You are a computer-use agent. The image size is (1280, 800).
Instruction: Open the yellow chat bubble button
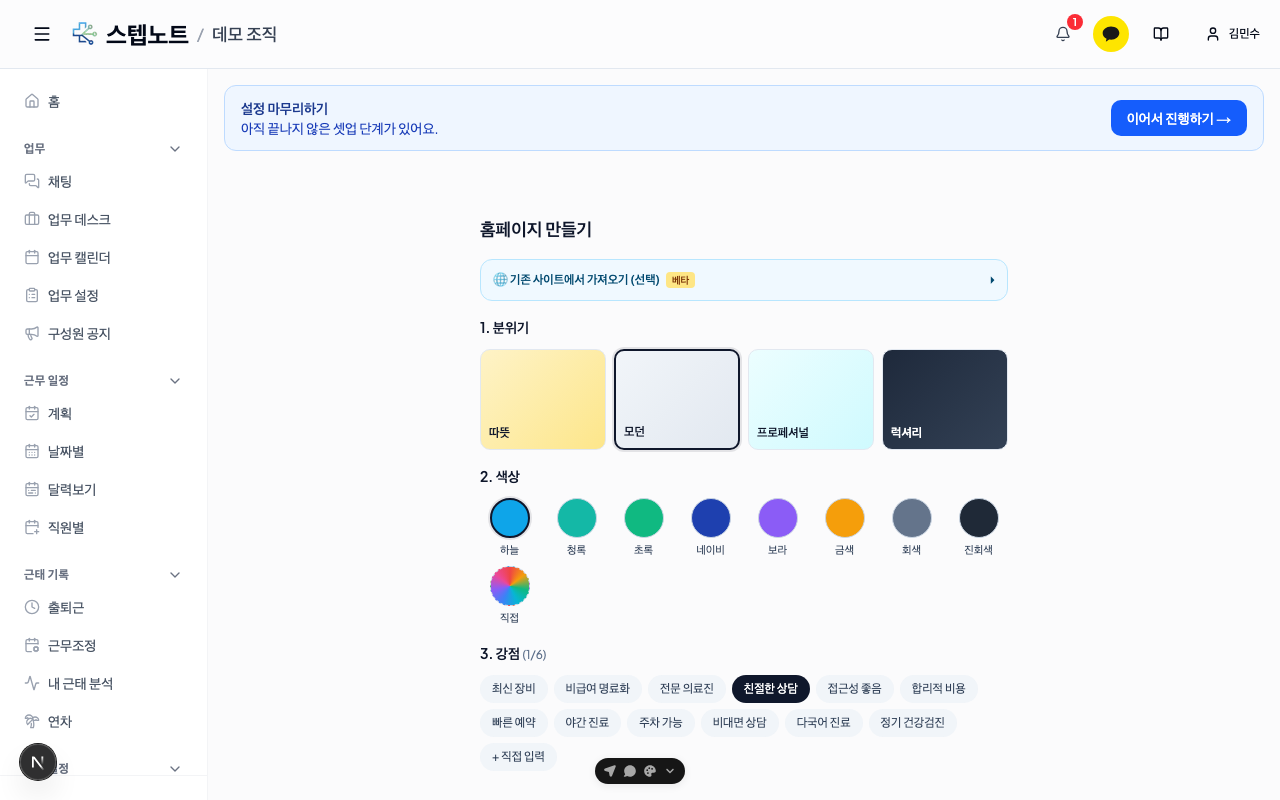pos(1111,34)
